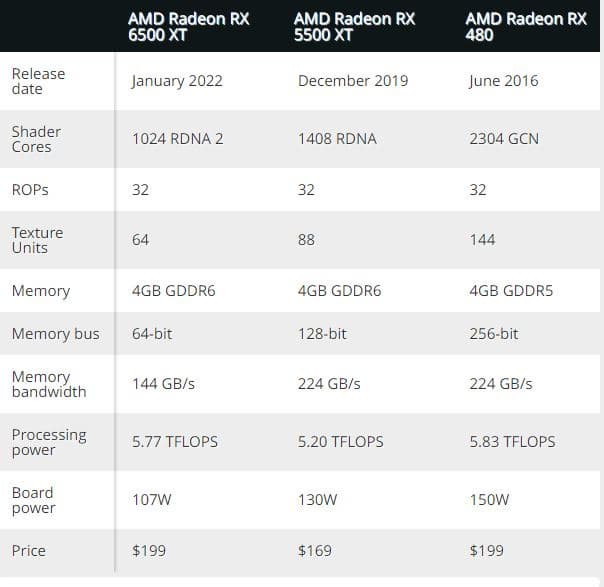
Task: Click the Texture Units row label
Action: 37,240
